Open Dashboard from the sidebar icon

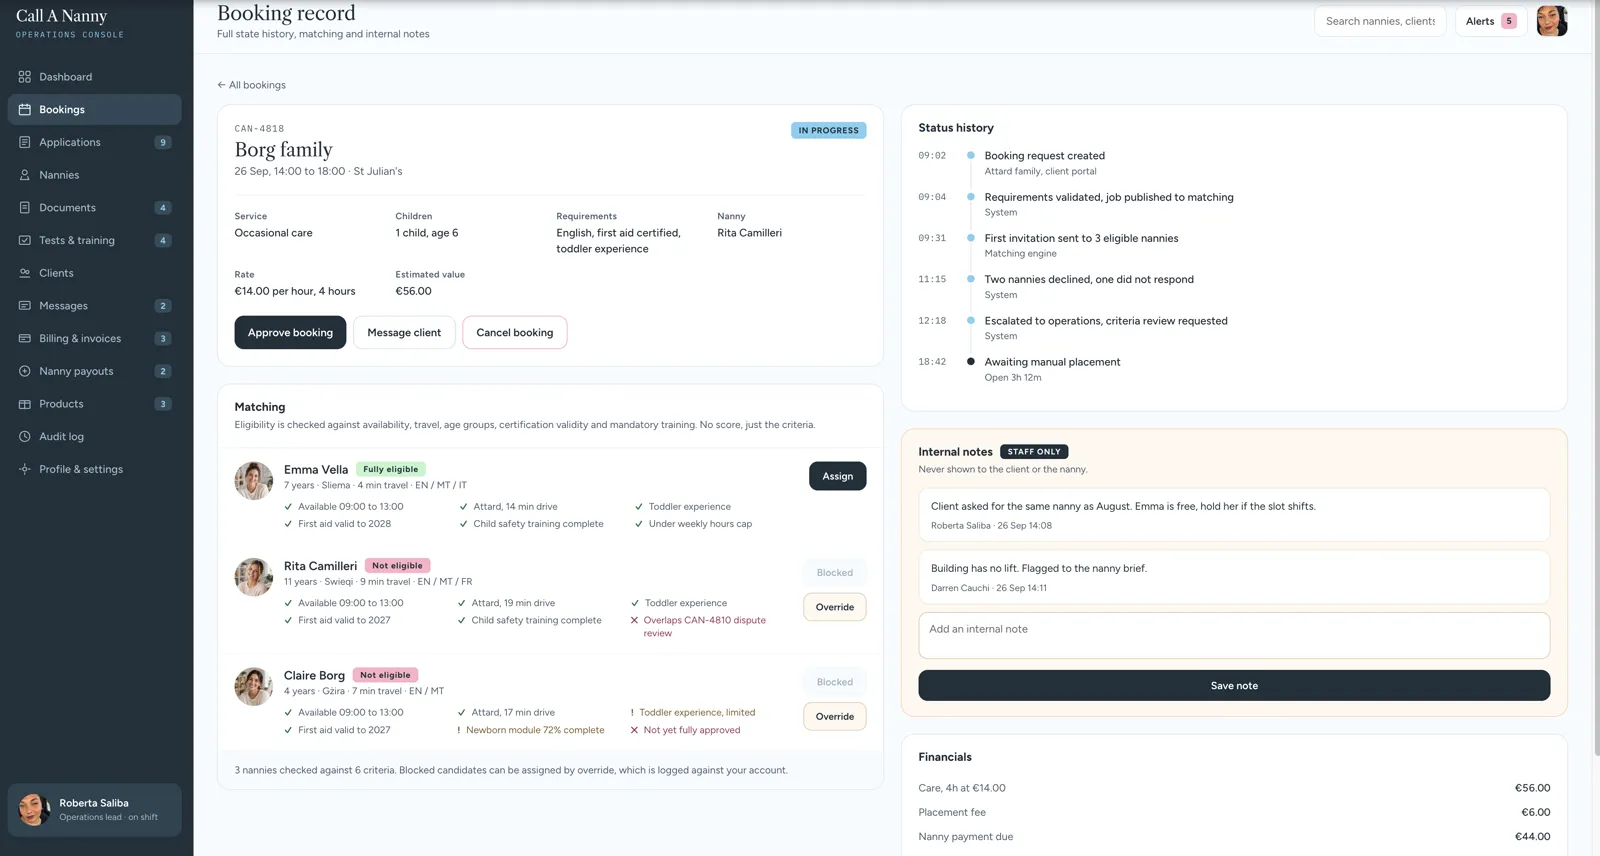25,77
